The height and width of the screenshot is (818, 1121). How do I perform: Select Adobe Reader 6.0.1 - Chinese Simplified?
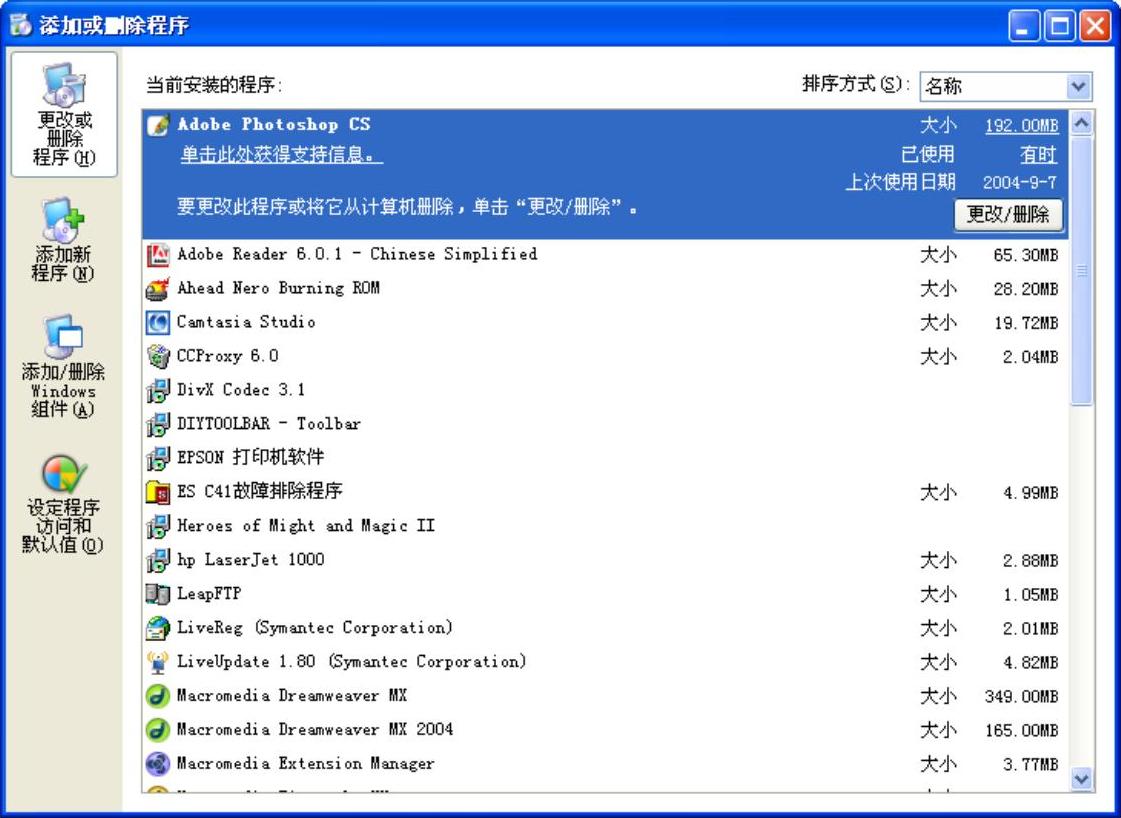605,255
